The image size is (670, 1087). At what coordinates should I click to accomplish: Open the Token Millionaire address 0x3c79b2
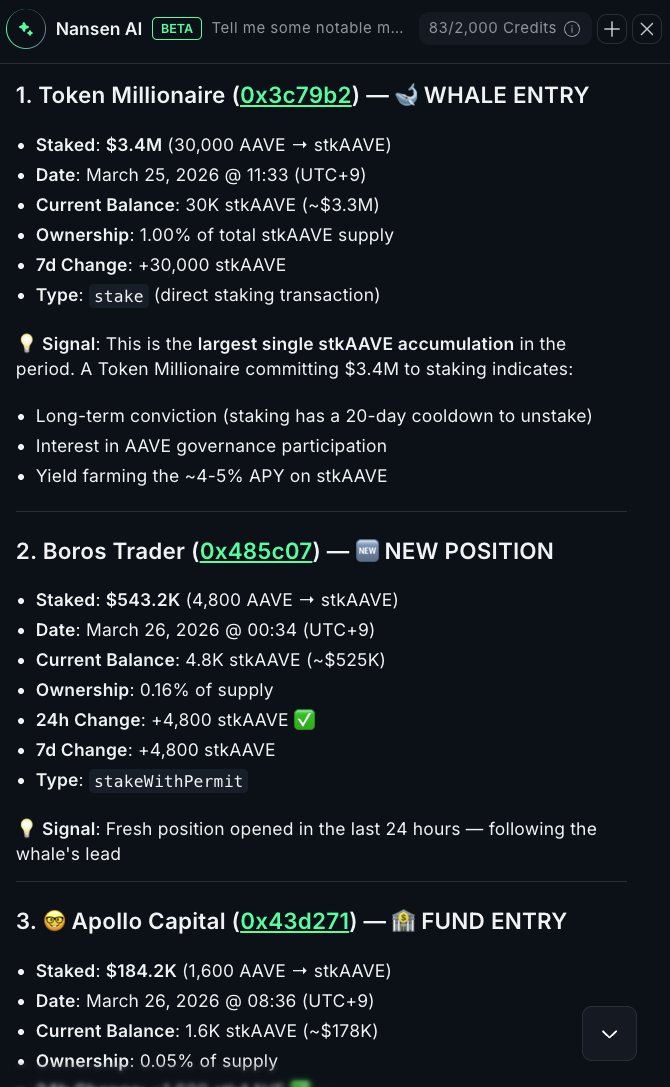tap(296, 95)
